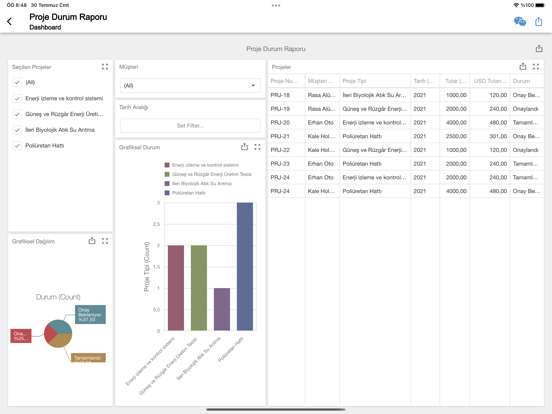
Task: Go back using the back arrow
Action: tap(10, 21)
